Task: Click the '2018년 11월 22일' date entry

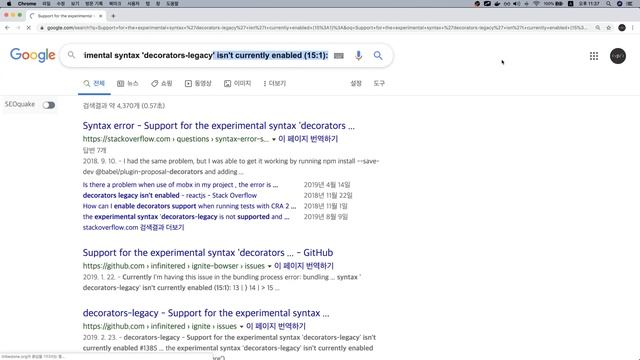Action: tap(328, 196)
